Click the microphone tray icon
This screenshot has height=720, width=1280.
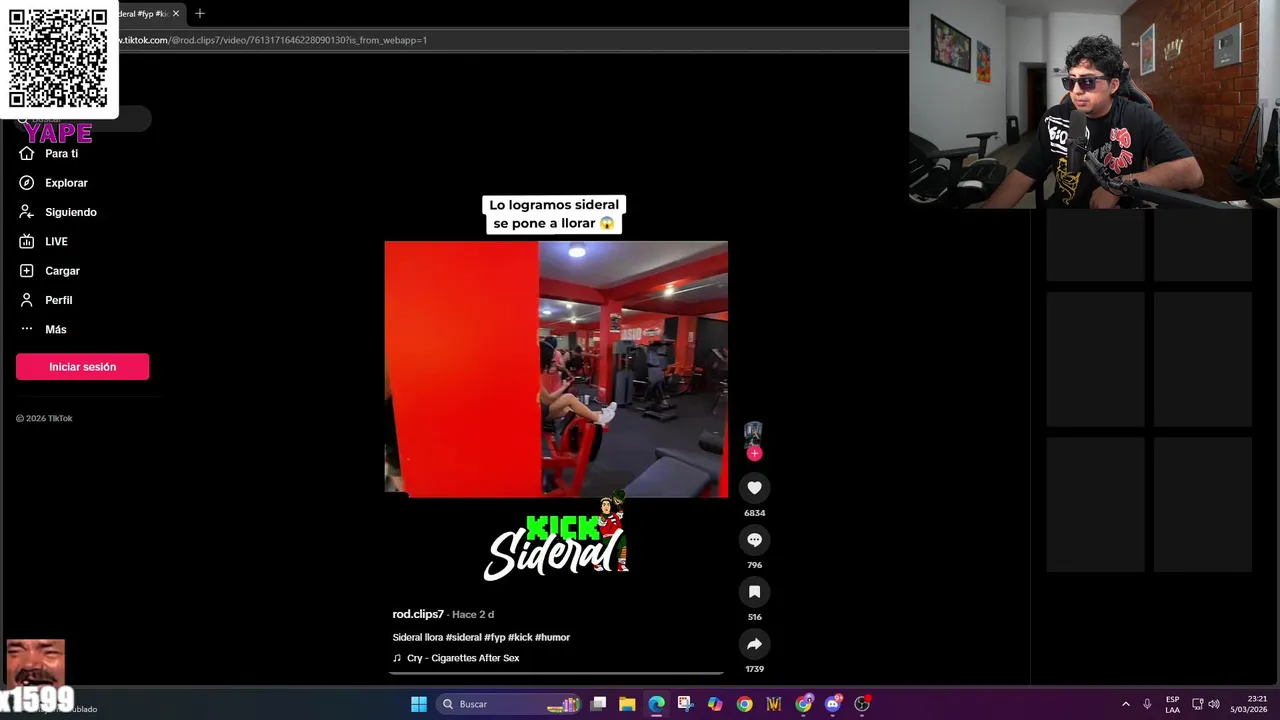point(1147,704)
